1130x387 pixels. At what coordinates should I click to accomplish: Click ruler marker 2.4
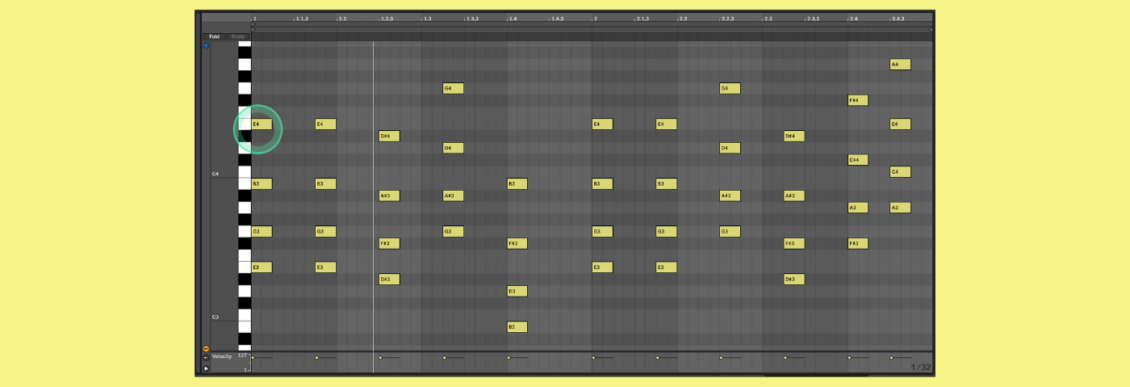pos(853,19)
